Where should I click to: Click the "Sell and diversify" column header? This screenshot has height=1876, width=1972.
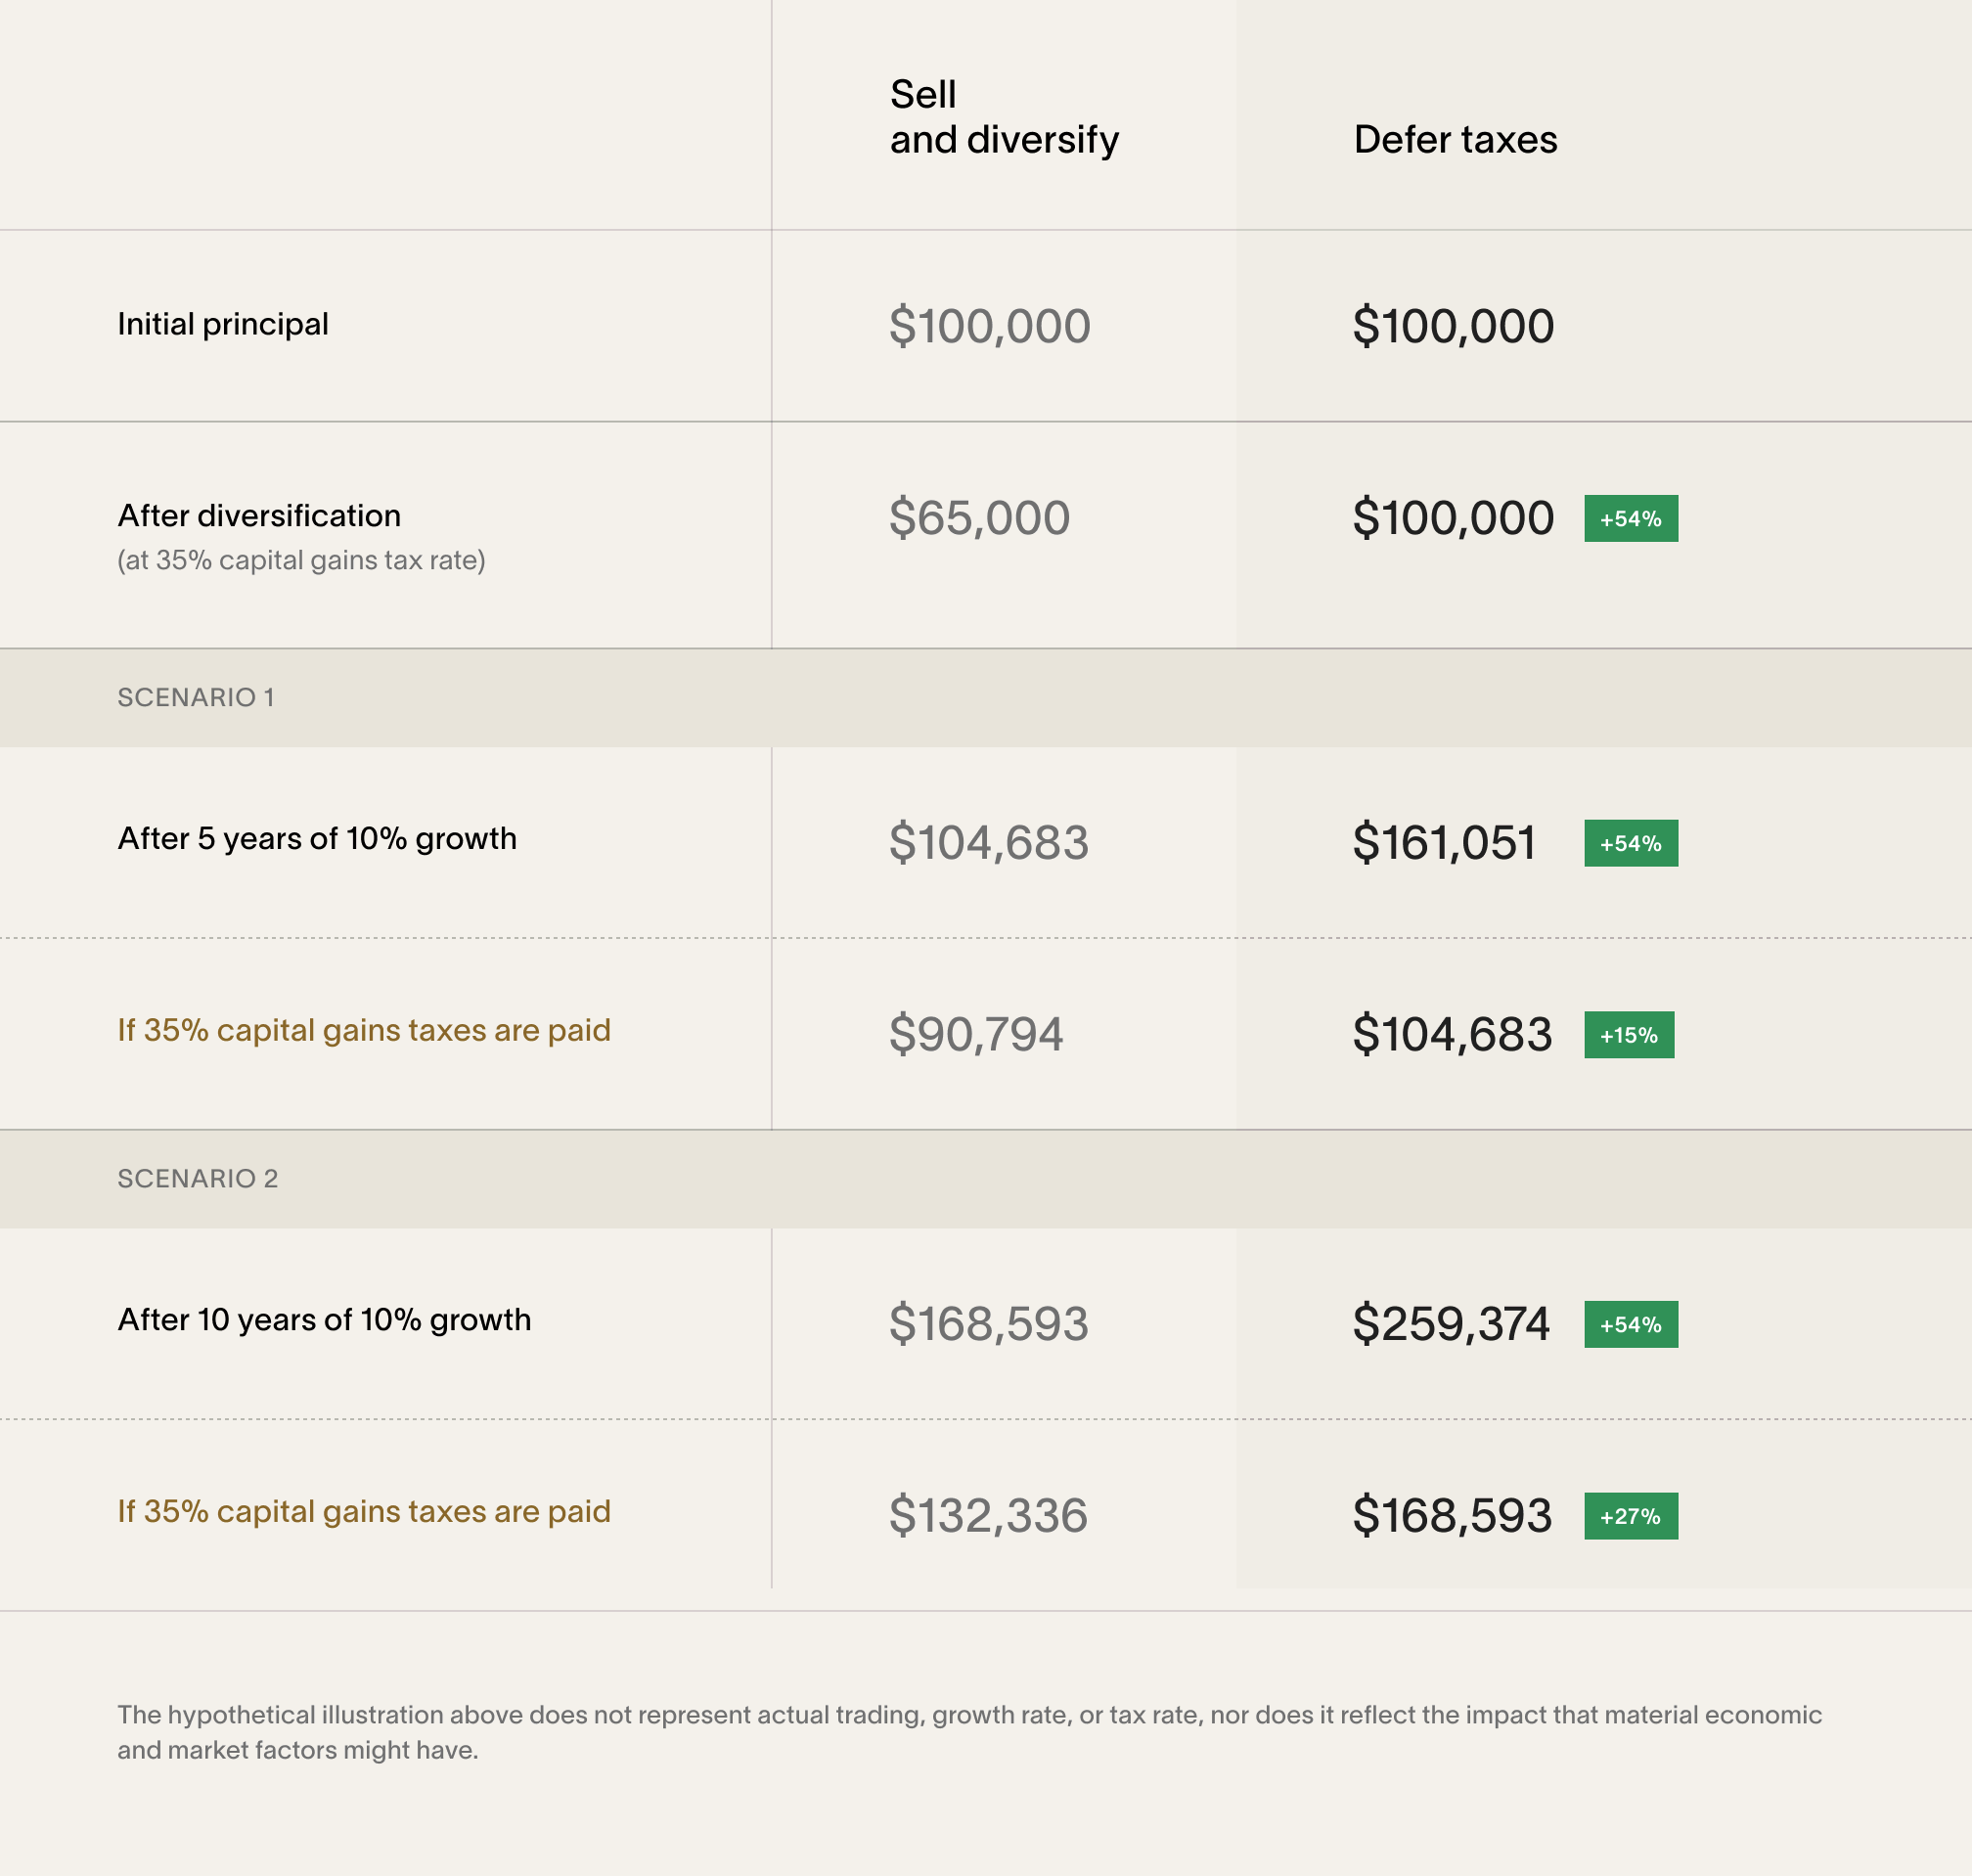tap(1003, 117)
